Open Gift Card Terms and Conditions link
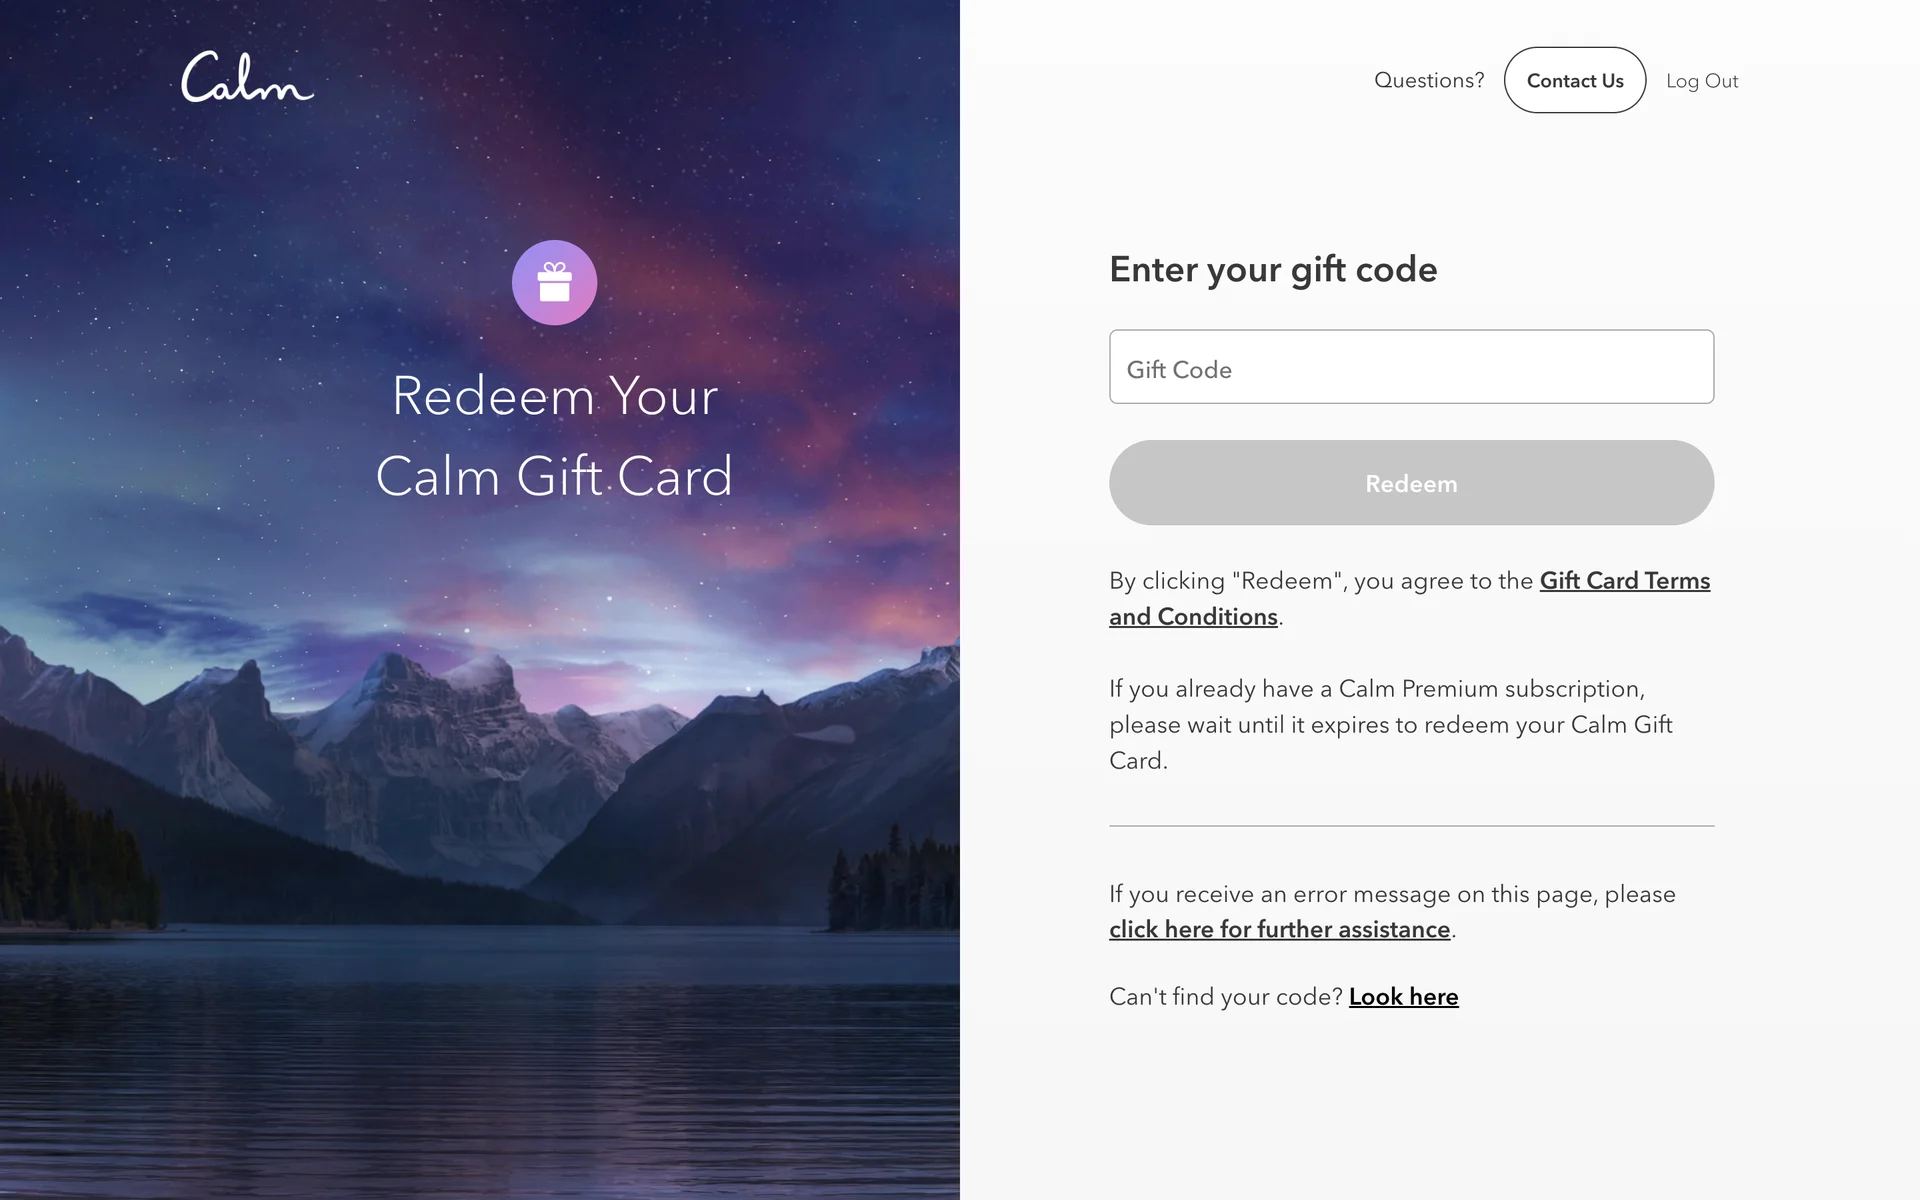The image size is (1920, 1200). pyautogui.click(x=1410, y=598)
